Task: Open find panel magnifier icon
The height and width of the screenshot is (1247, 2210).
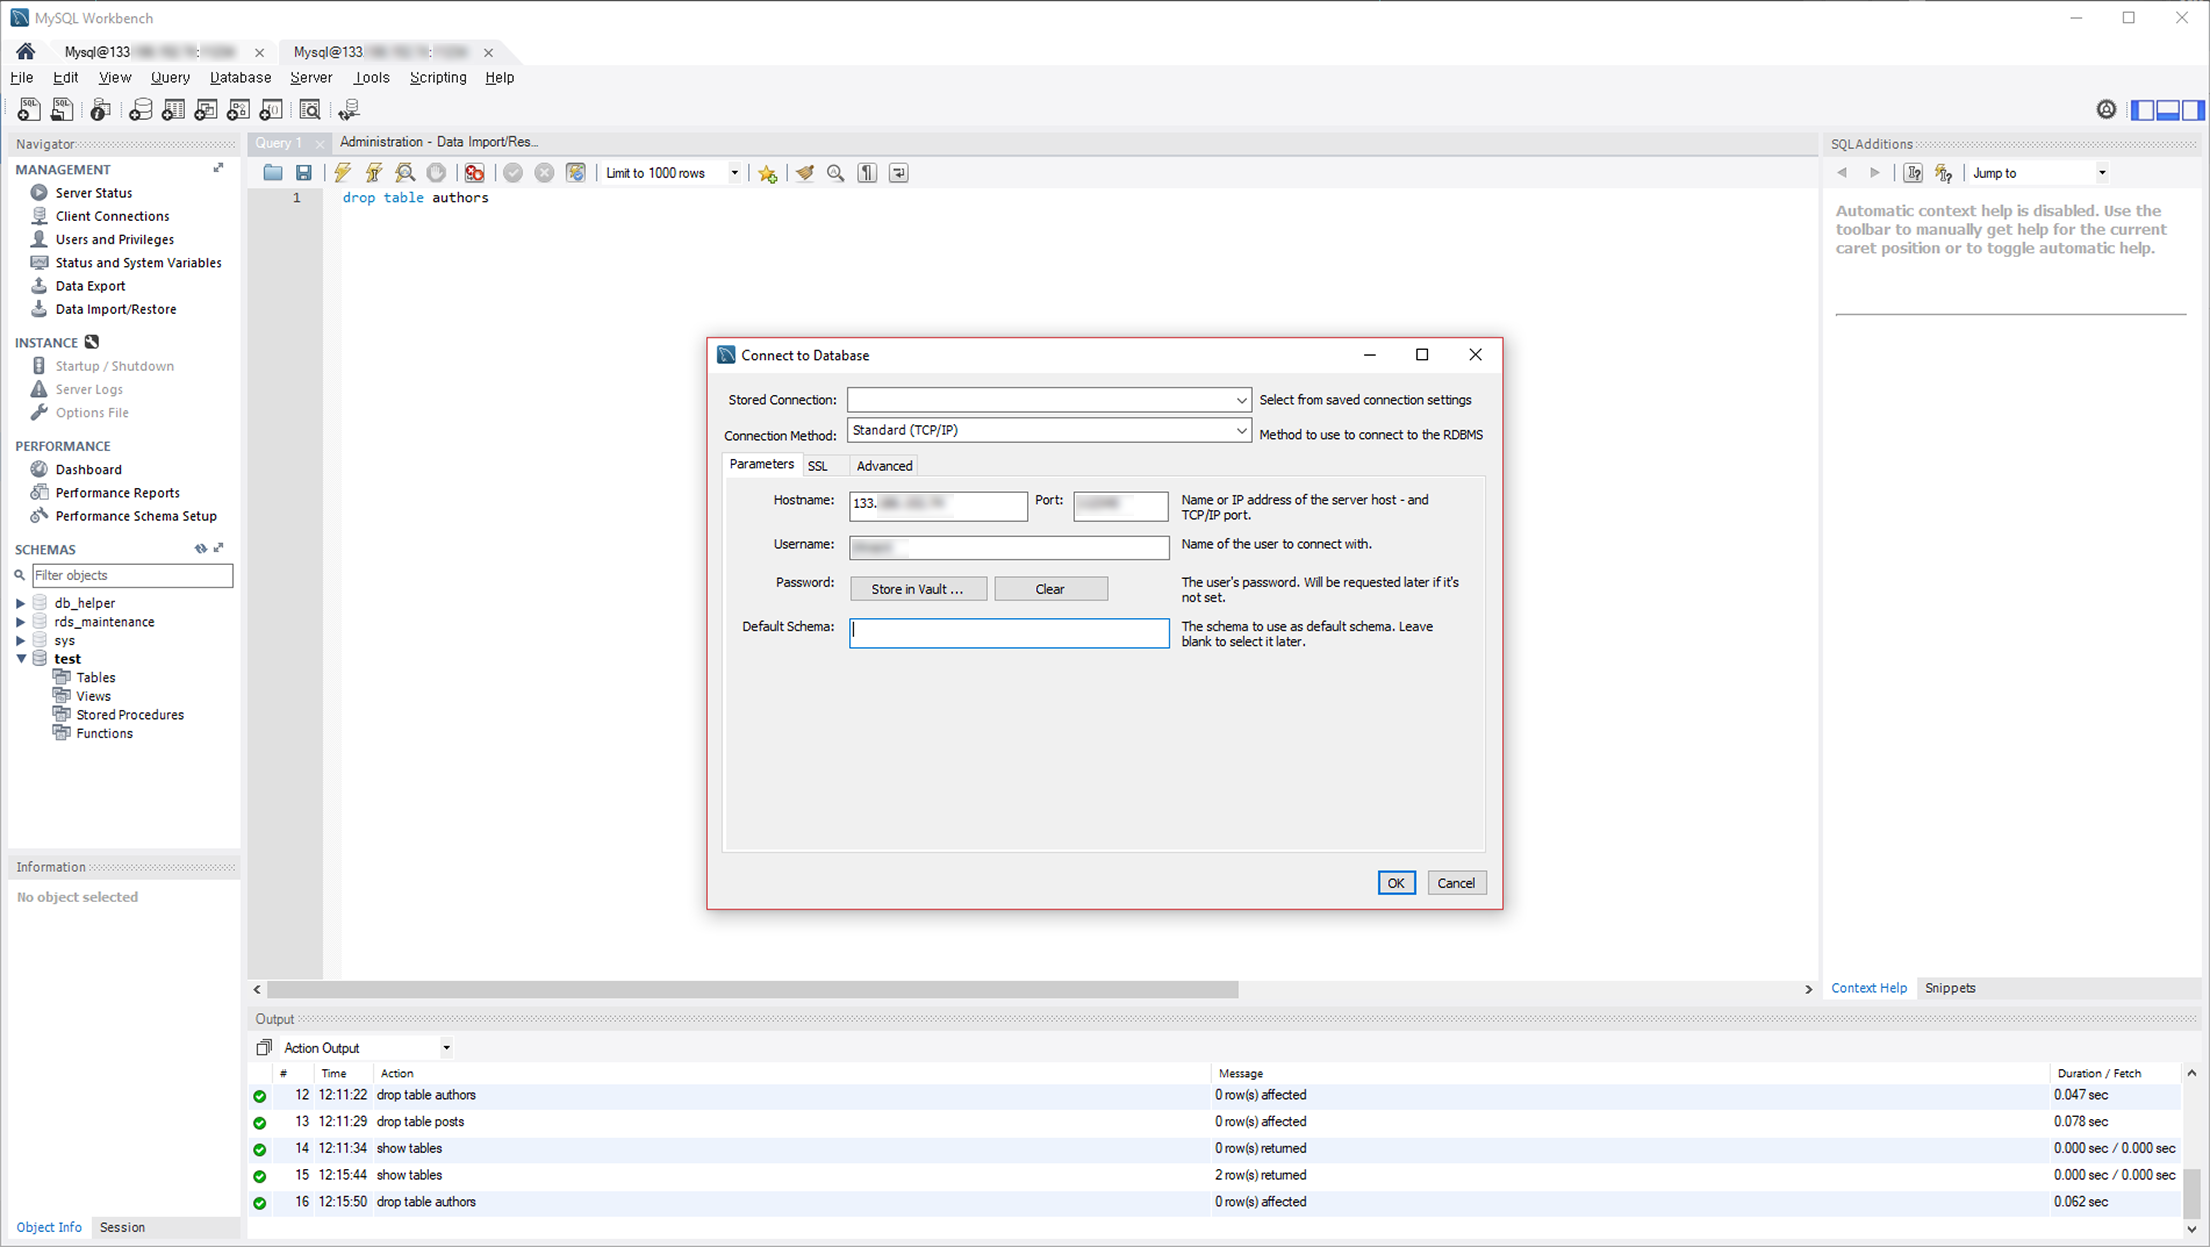Action: click(836, 173)
